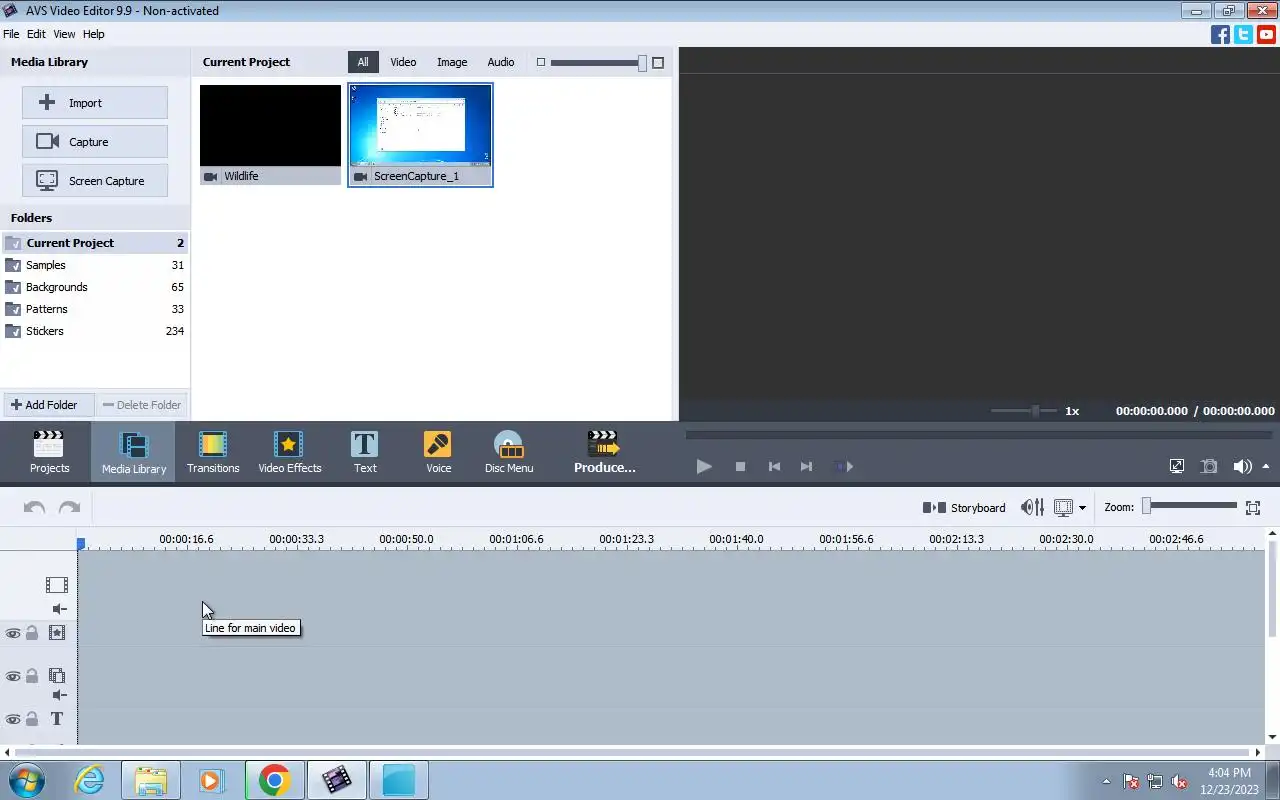Open the audio mixer icon
The image size is (1280, 800).
[x=1032, y=508]
